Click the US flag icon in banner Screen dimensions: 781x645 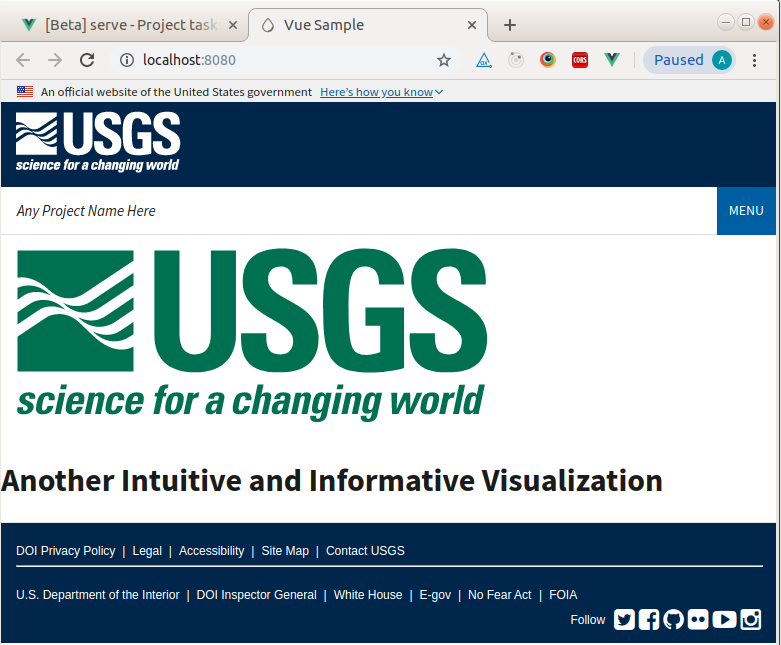[25, 92]
